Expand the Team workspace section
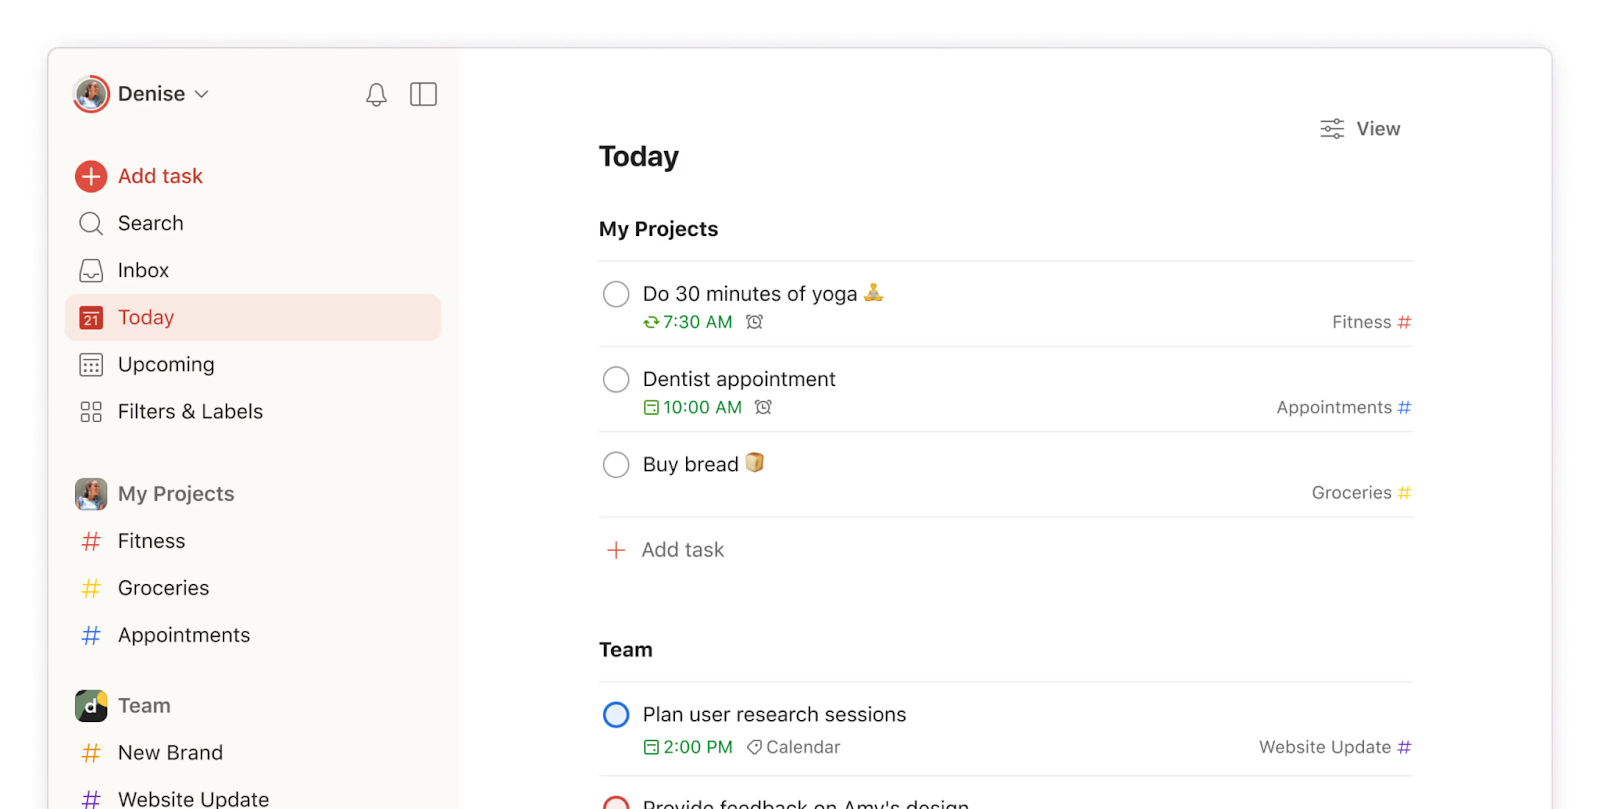Viewport: 1600px width, 809px height. pyautogui.click(x=143, y=705)
